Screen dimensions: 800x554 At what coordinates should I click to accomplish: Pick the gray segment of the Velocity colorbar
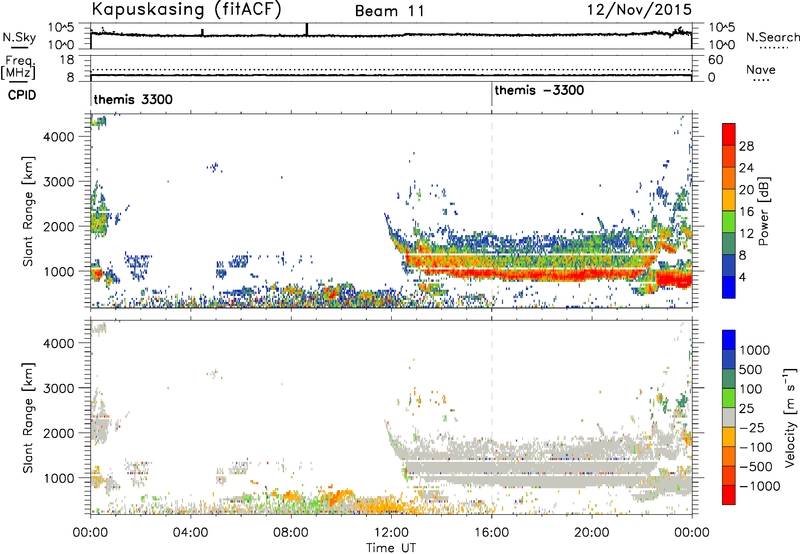(729, 417)
